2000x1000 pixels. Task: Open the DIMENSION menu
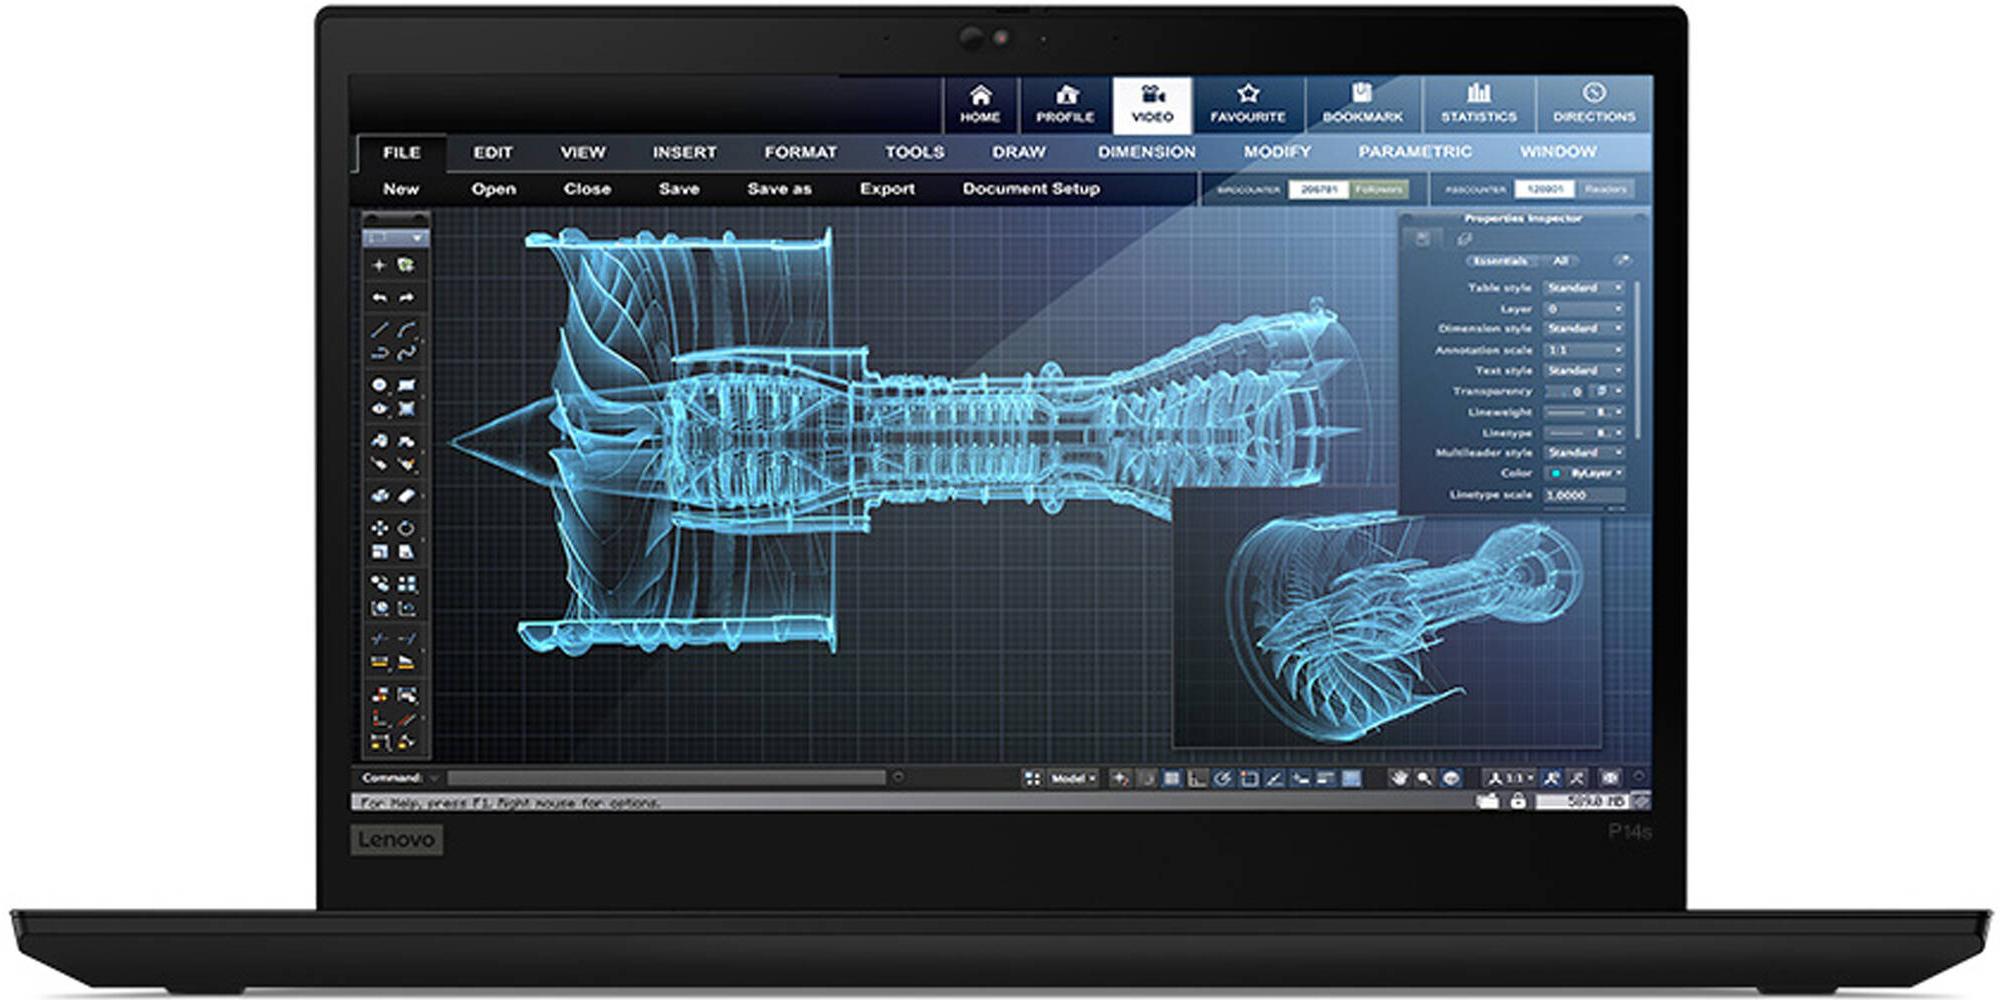point(1146,152)
